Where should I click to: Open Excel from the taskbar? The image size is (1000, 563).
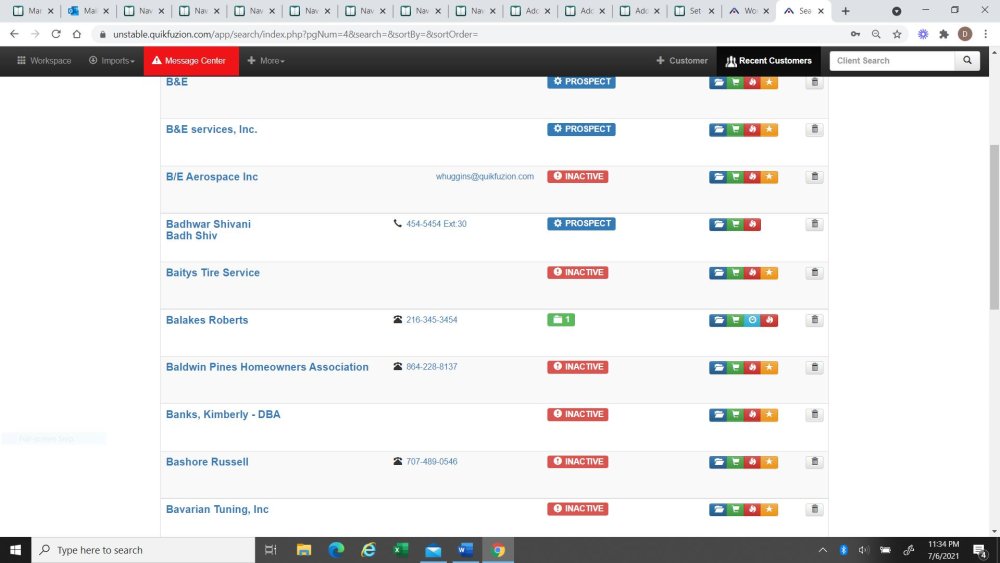[401, 550]
